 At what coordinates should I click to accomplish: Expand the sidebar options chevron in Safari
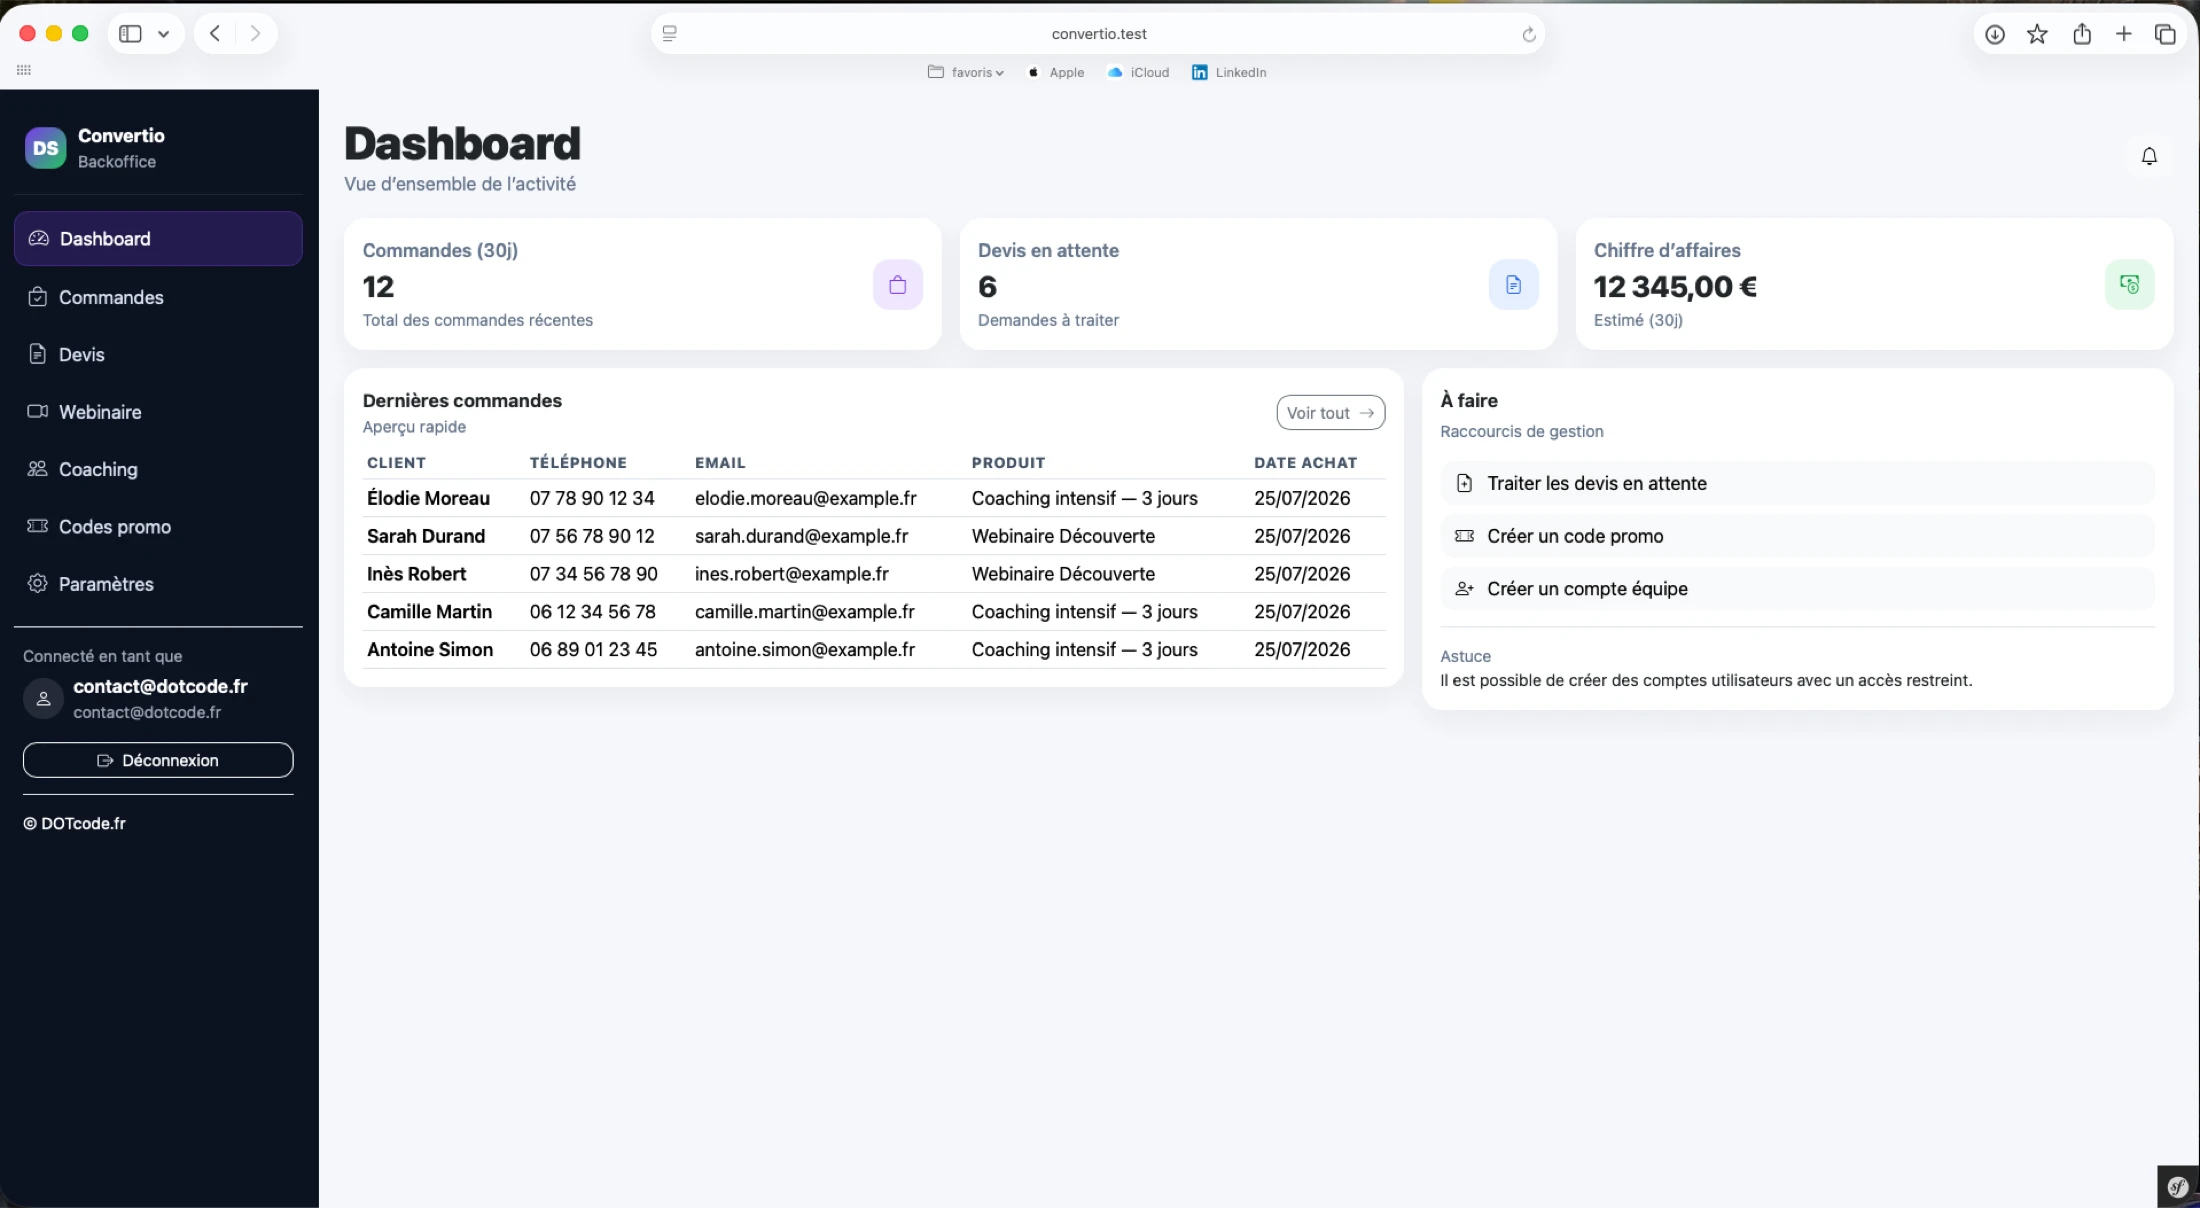(163, 34)
